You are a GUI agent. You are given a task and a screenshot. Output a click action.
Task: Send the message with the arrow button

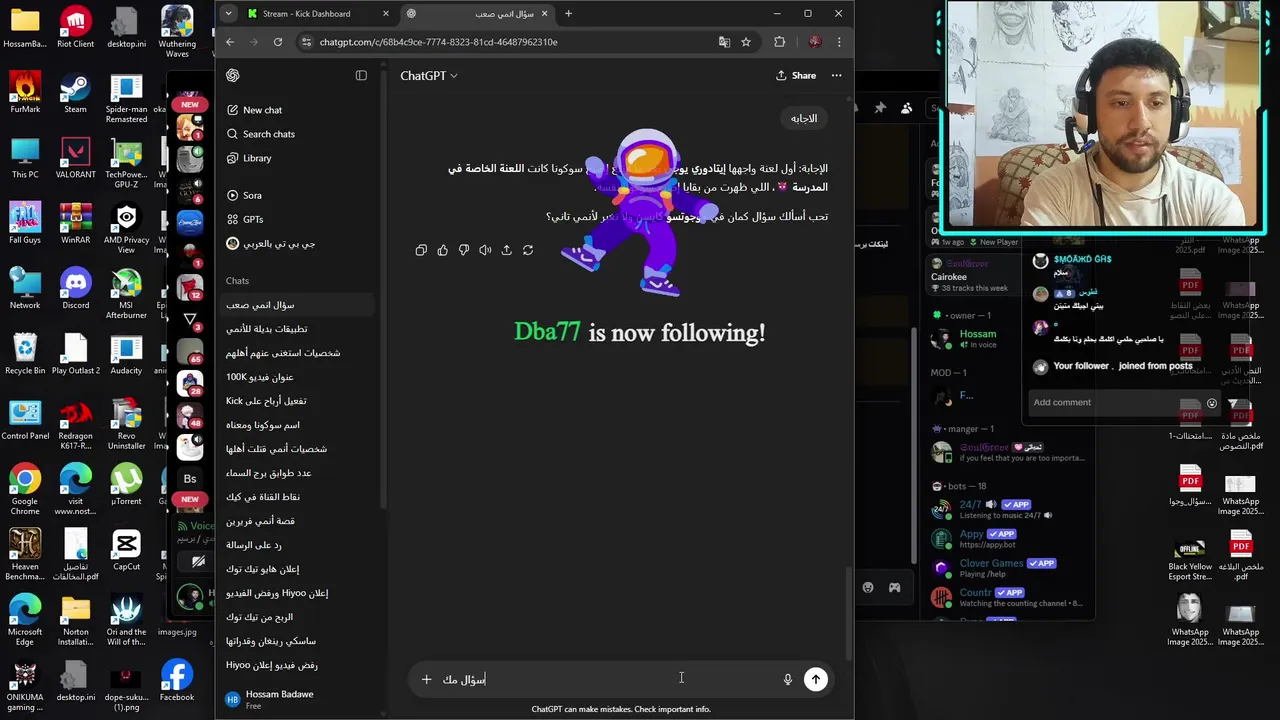click(816, 679)
